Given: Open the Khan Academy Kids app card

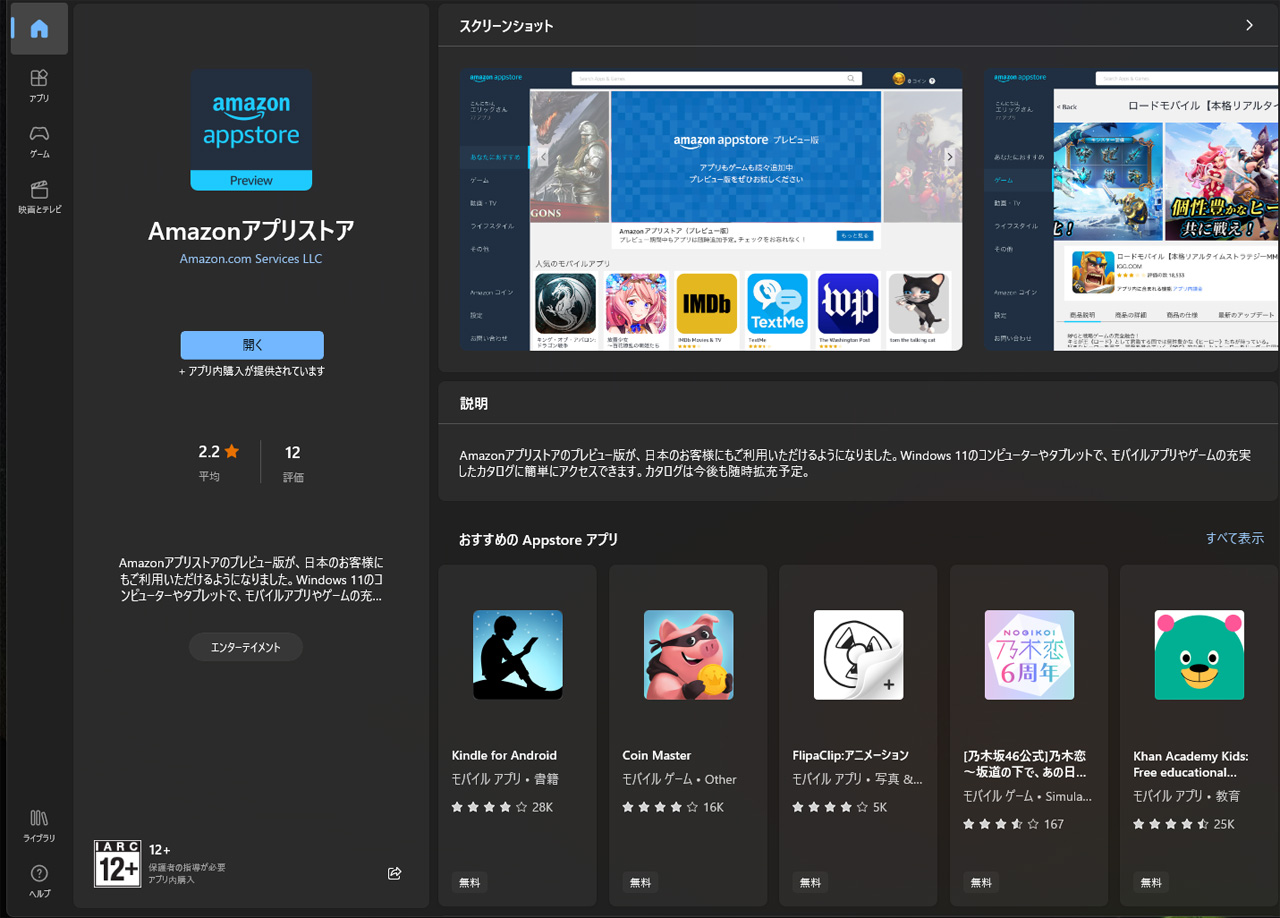Looking at the screenshot, I should (1199, 735).
